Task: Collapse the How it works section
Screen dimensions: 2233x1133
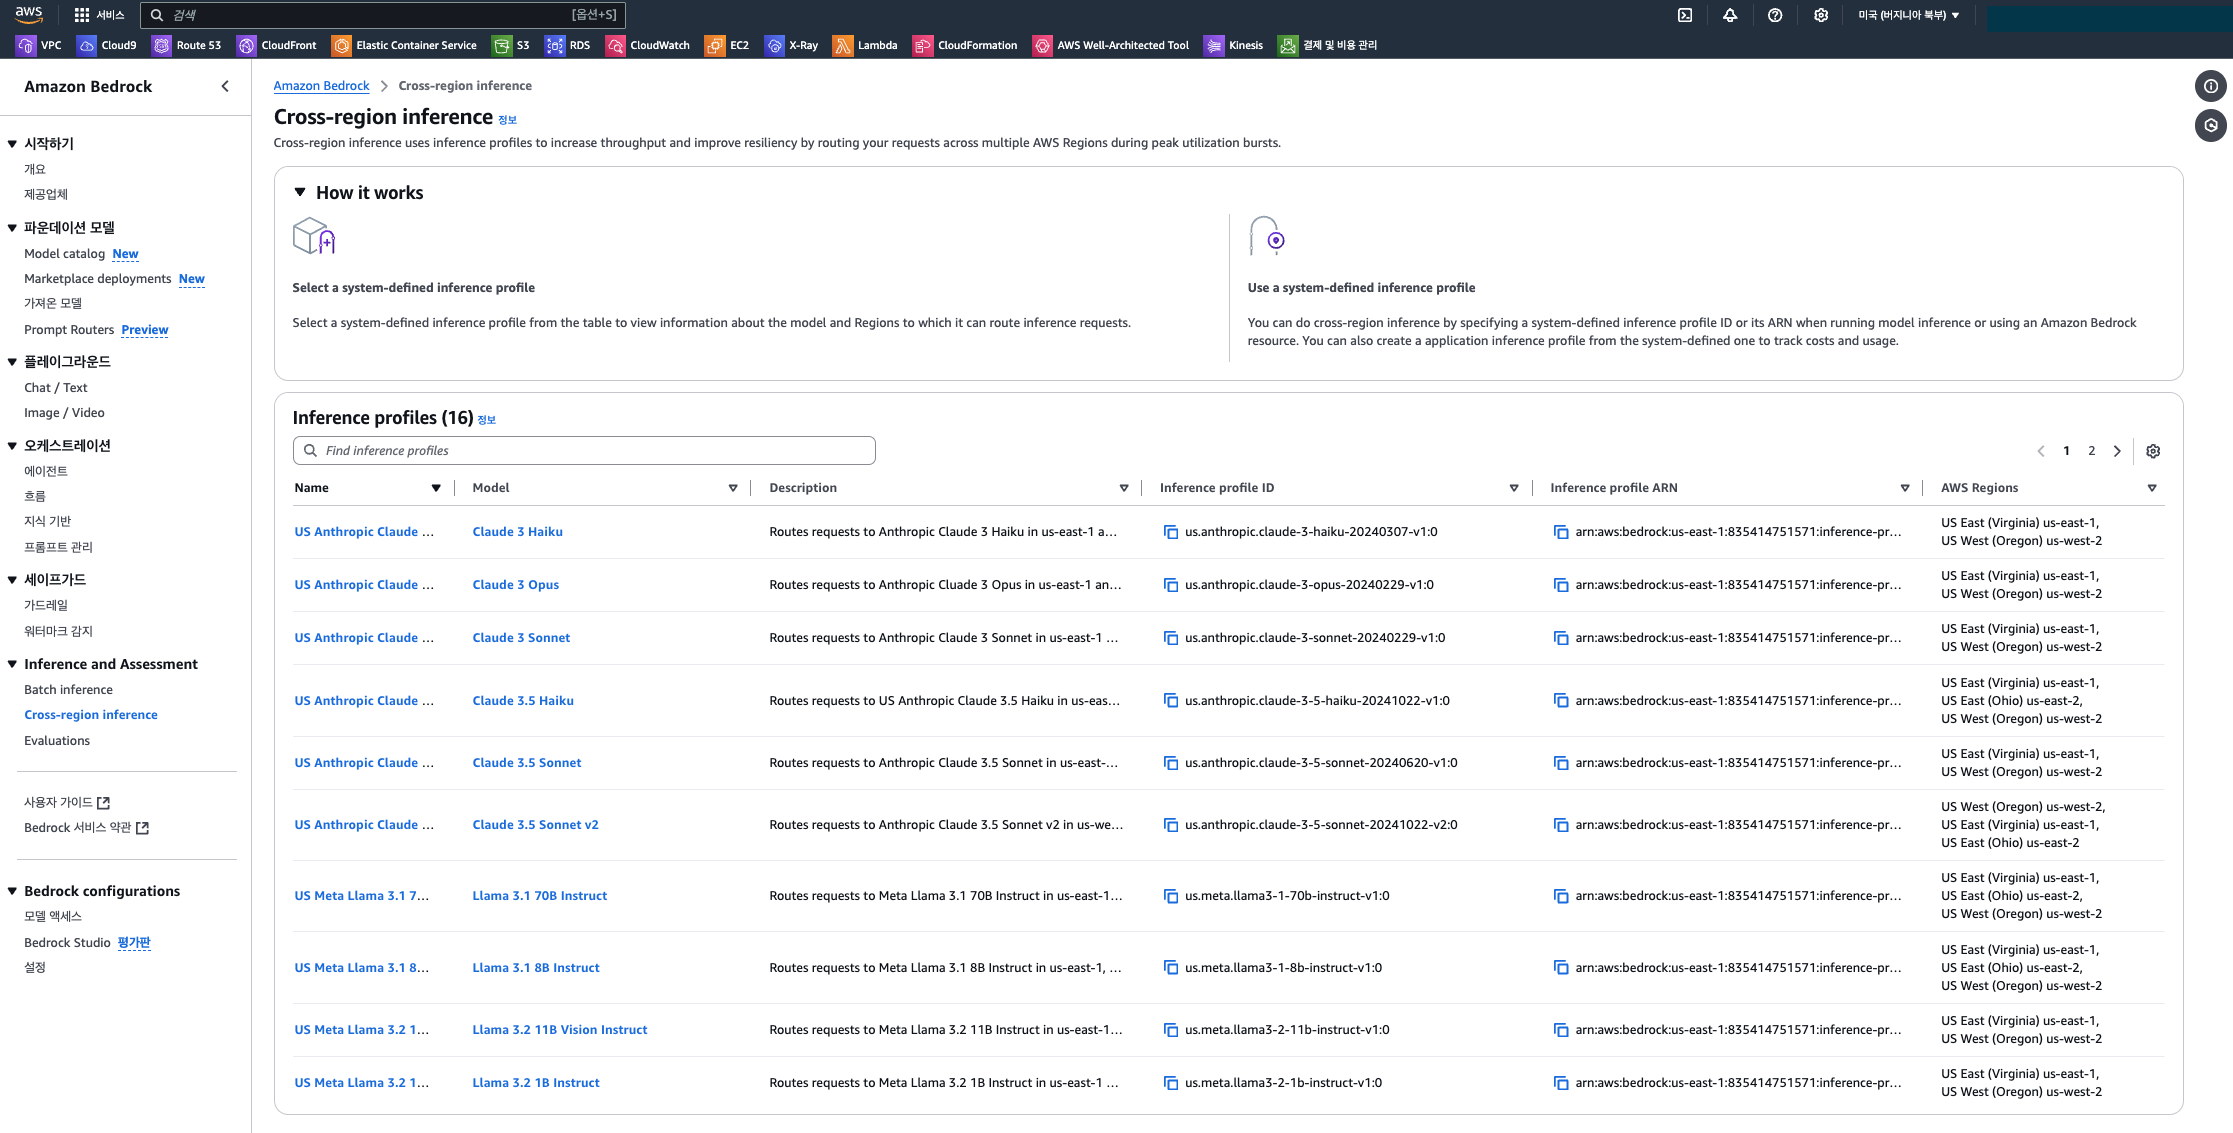Action: point(300,192)
